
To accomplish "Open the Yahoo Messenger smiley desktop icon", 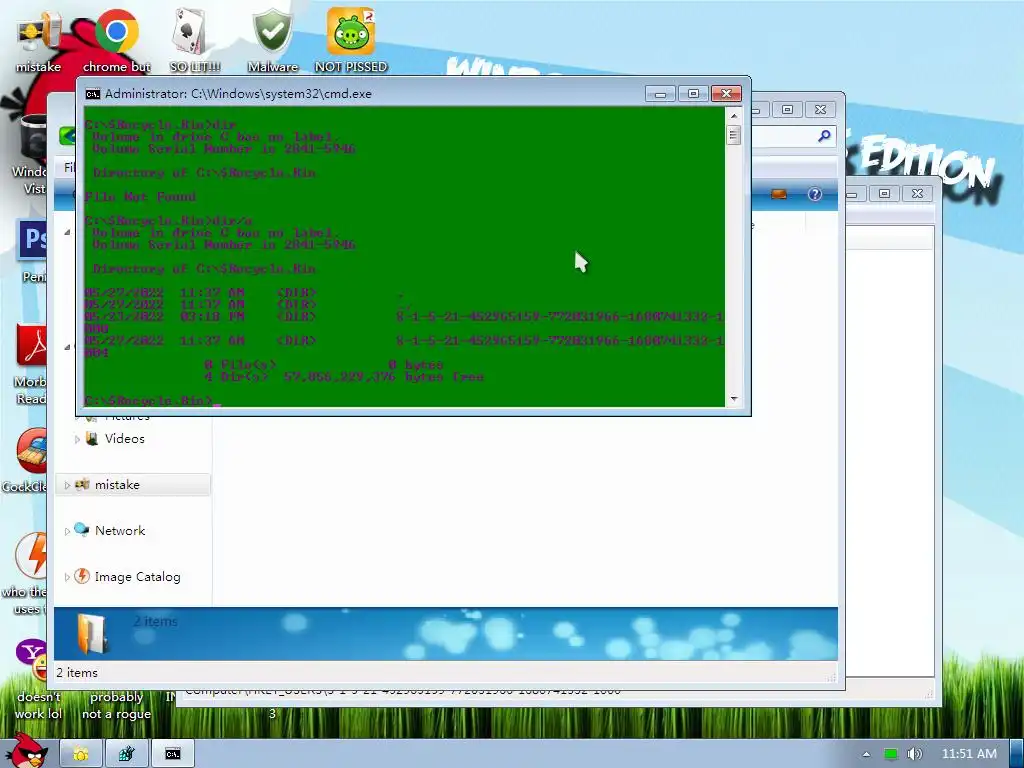I will tap(29, 660).
